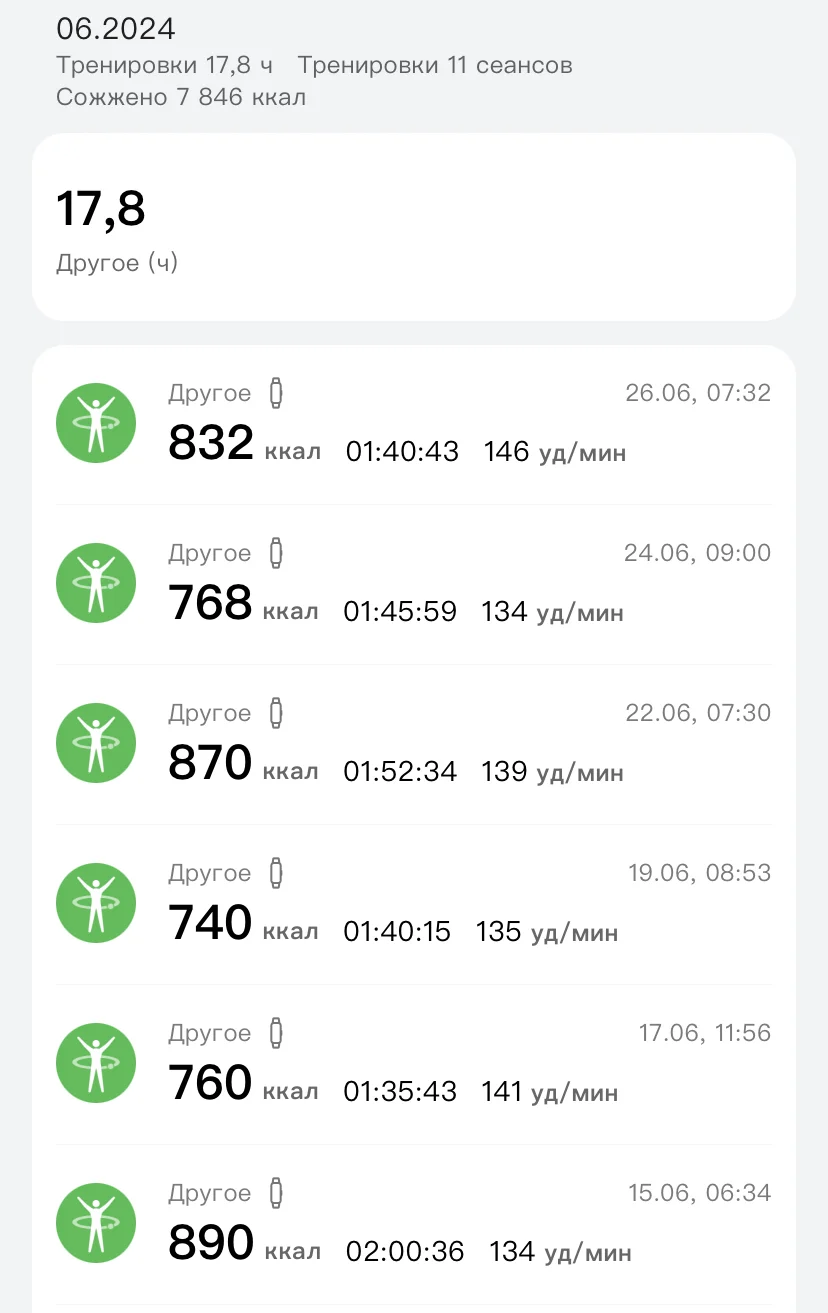828x1313 pixels.
Task: Tap the Сожжено 7 846 ккал summary text
Action: click(x=181, y=97)
